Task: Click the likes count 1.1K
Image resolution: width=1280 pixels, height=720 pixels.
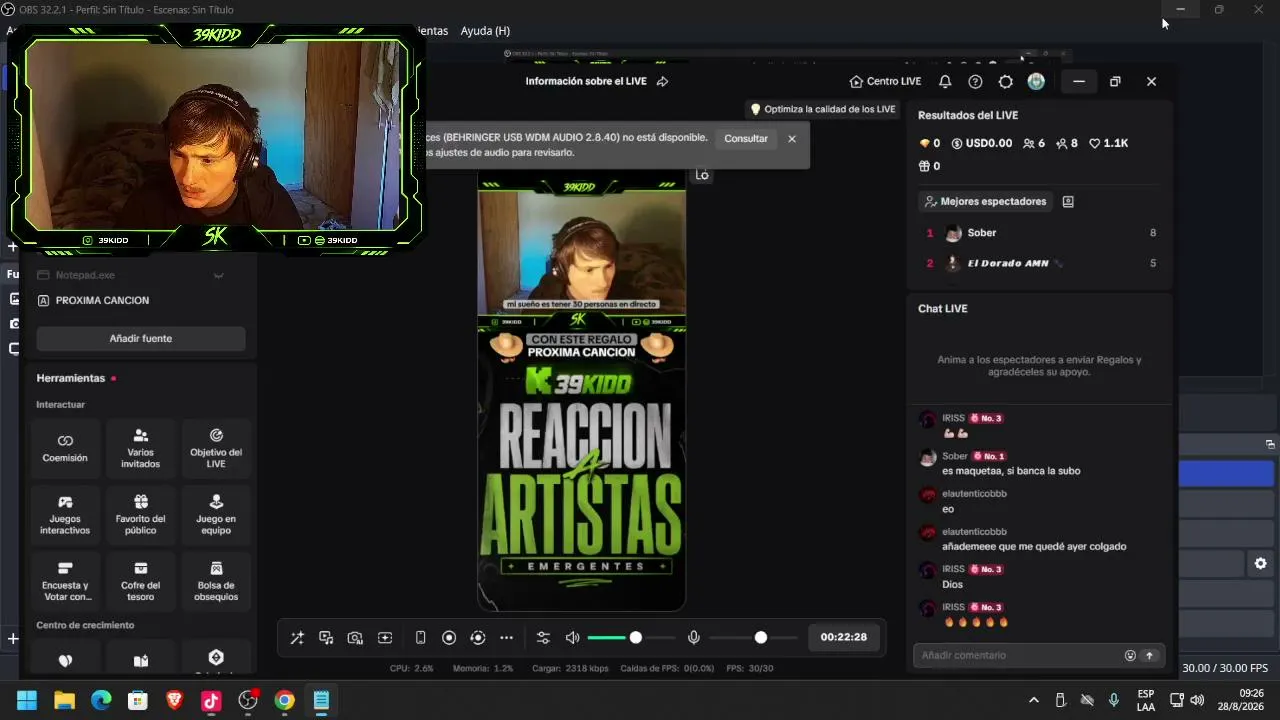Action: pos(1108,144)
